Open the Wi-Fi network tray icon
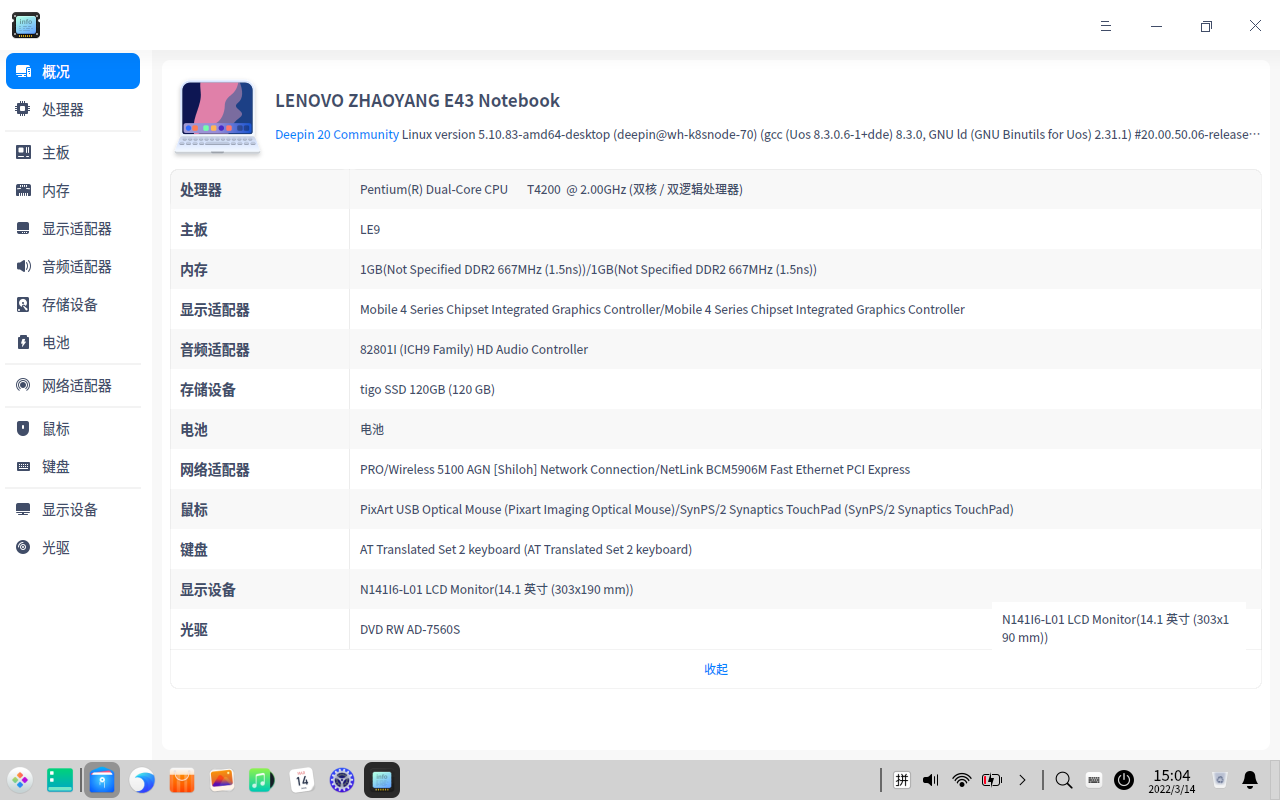Image resolution: width=1280 pixels, height=800 pixels. (962, 780)
